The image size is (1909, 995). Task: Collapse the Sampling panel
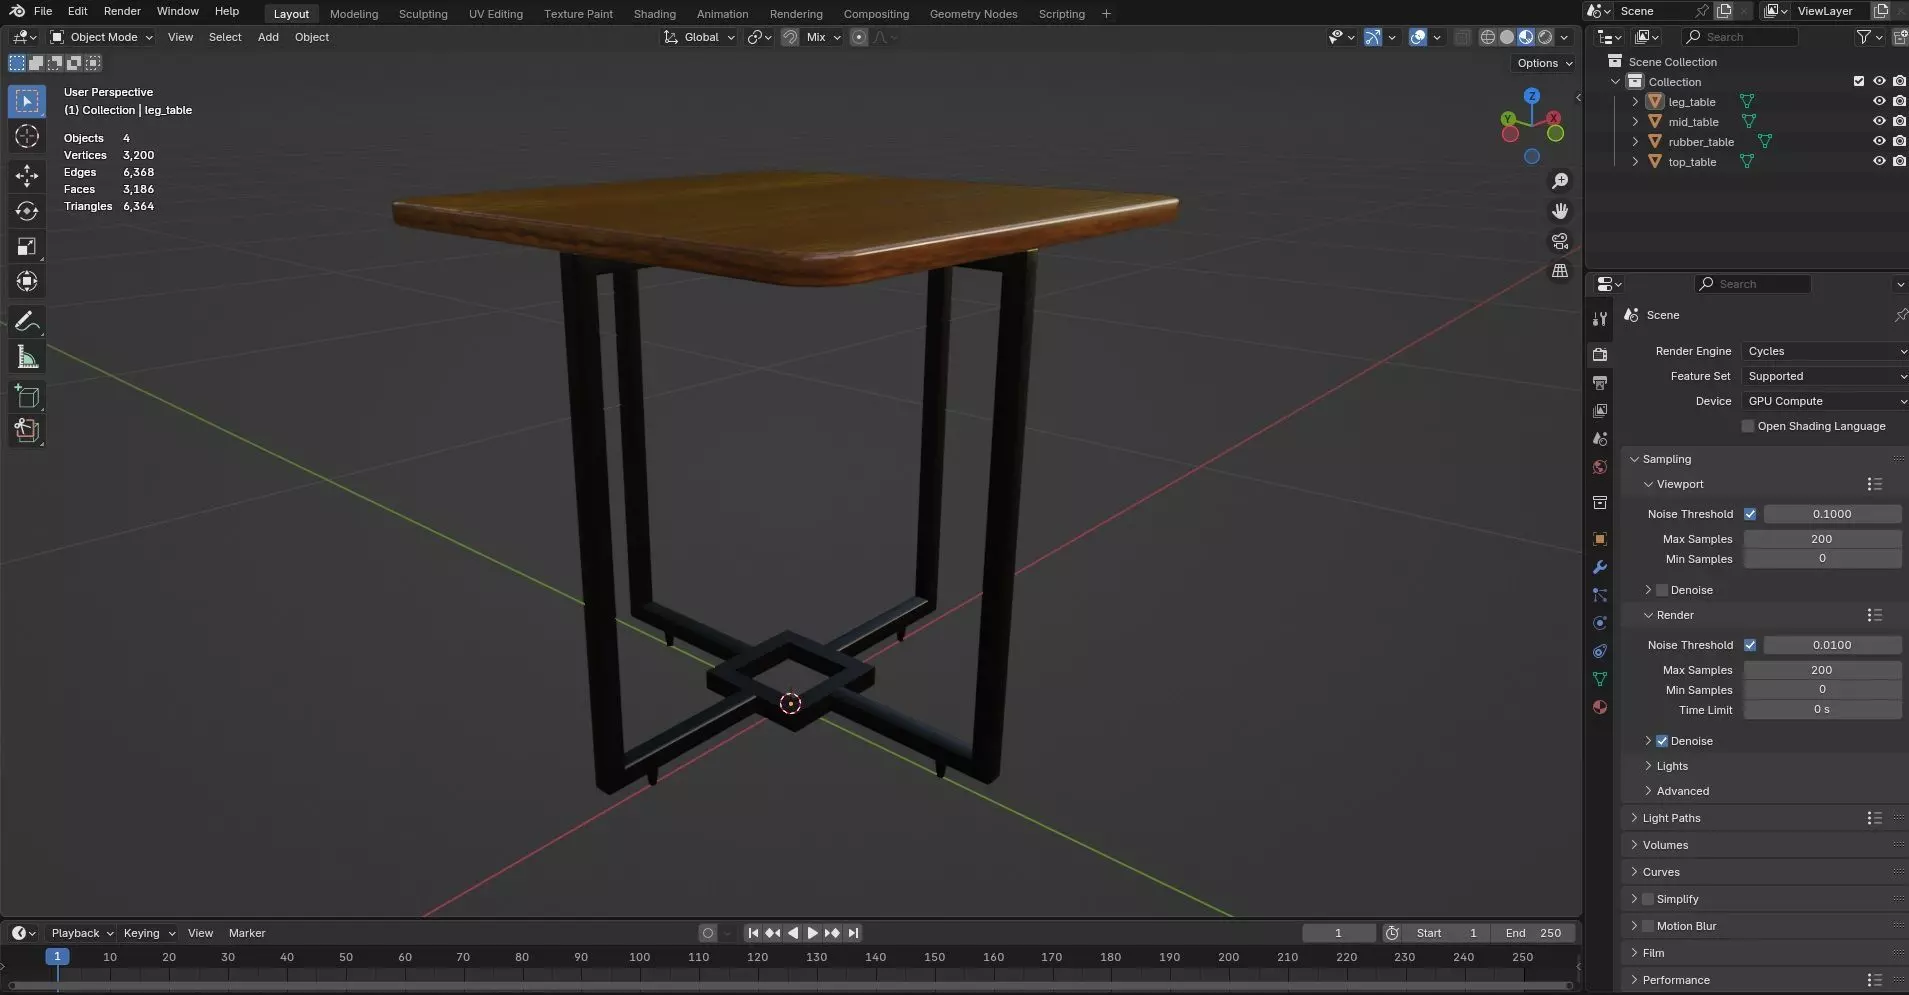pyautogui.click(x=1665, y=459)
